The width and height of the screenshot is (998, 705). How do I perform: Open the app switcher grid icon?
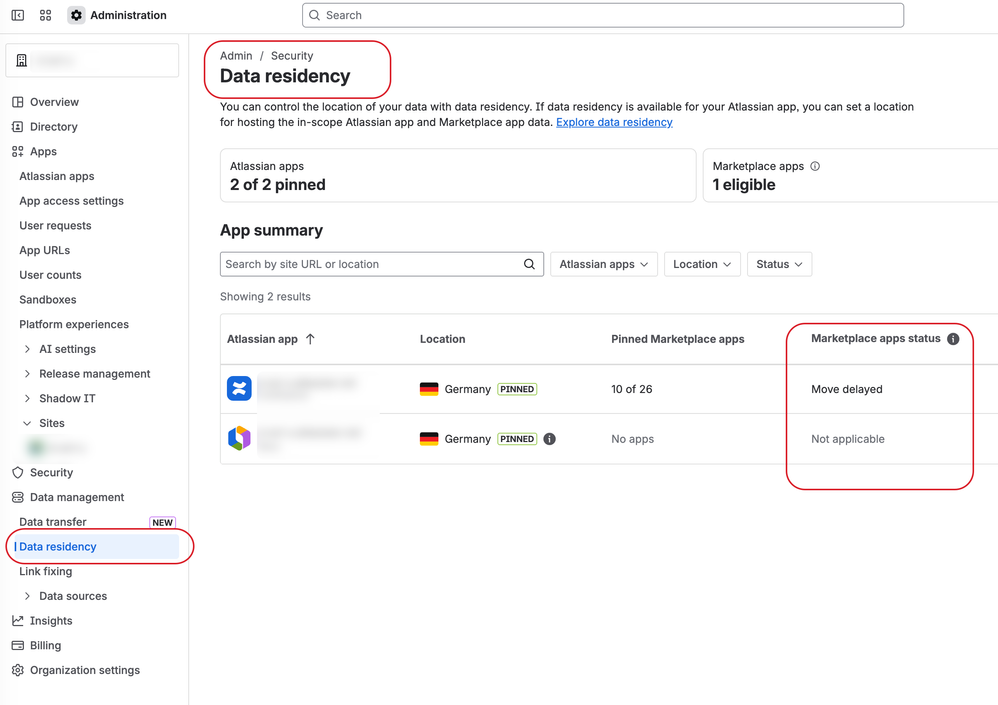pyautogui.click(x=45, y=15)
